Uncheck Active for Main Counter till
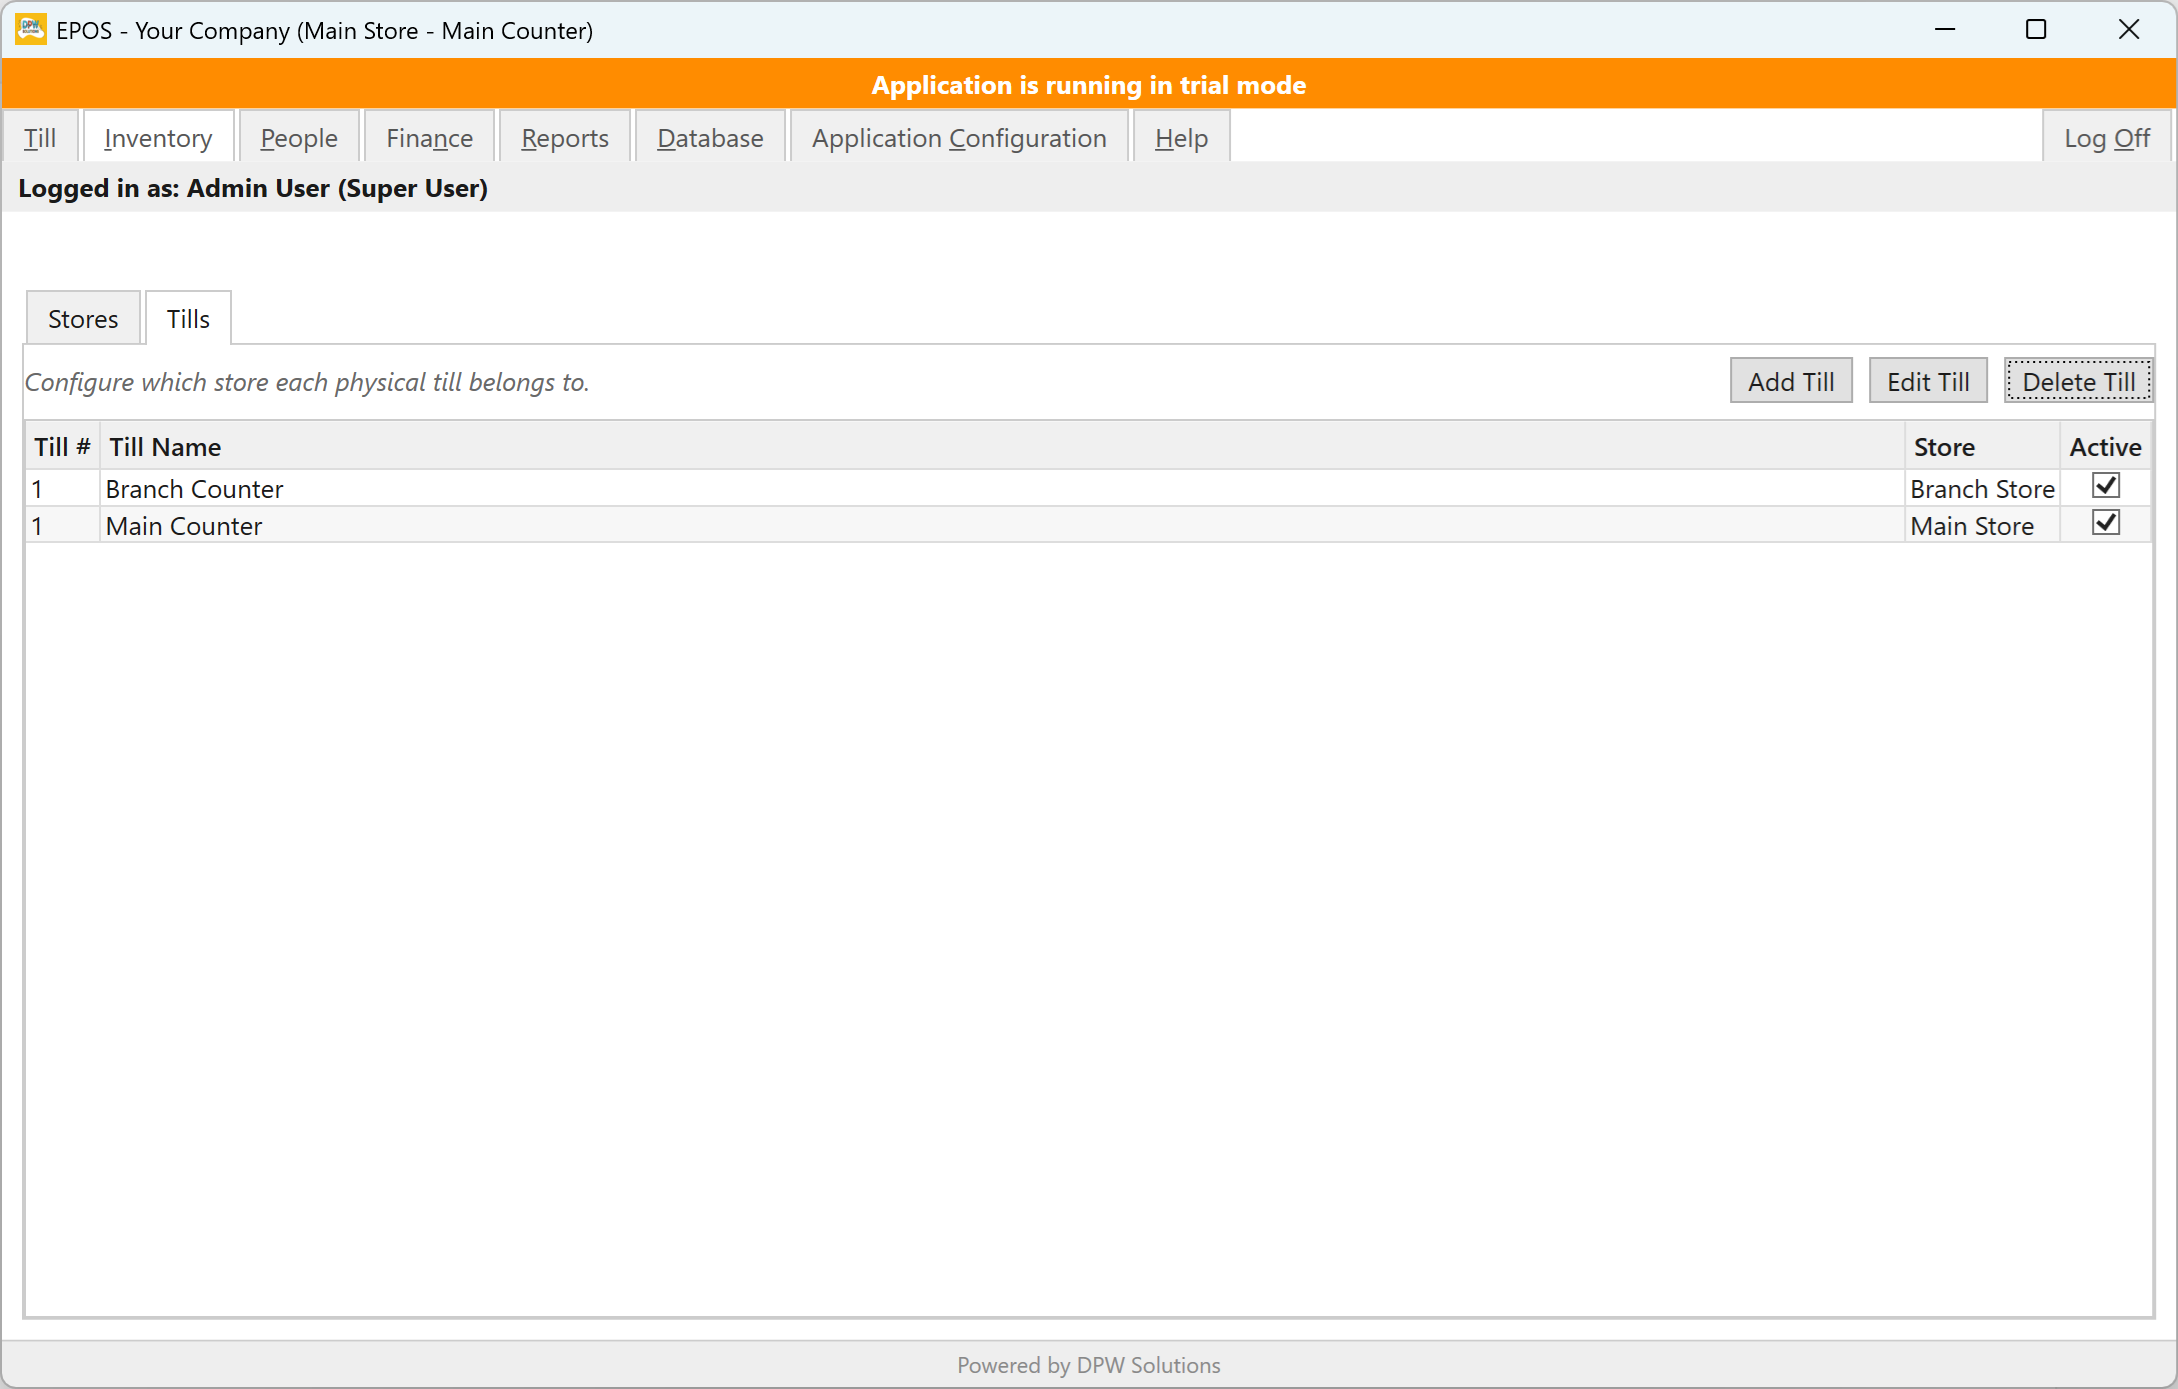Screen dimensions: 2178x1389 2106,523
